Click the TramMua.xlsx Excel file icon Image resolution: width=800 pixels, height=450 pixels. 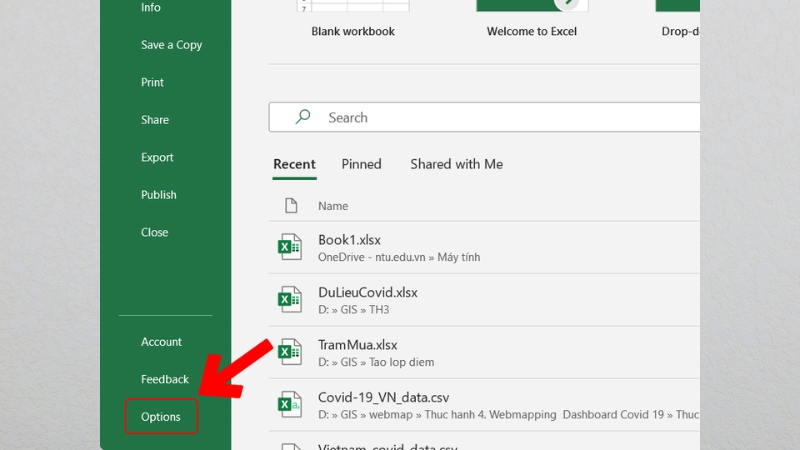tap(289, 352)
